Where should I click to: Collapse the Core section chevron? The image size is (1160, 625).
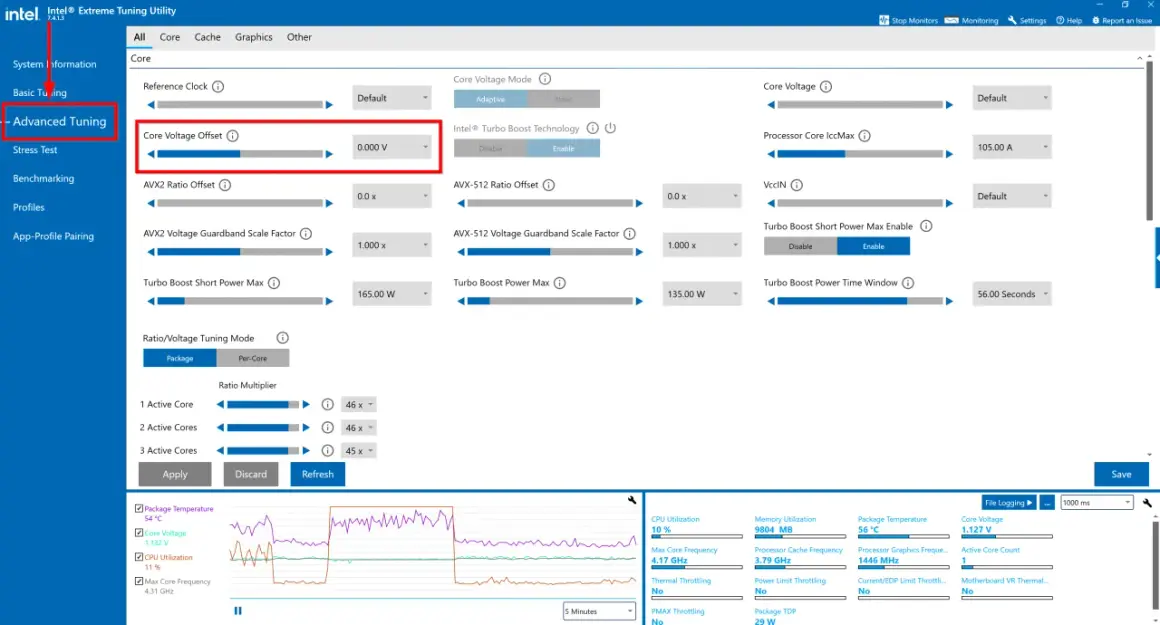click(x=1139, y=58)
